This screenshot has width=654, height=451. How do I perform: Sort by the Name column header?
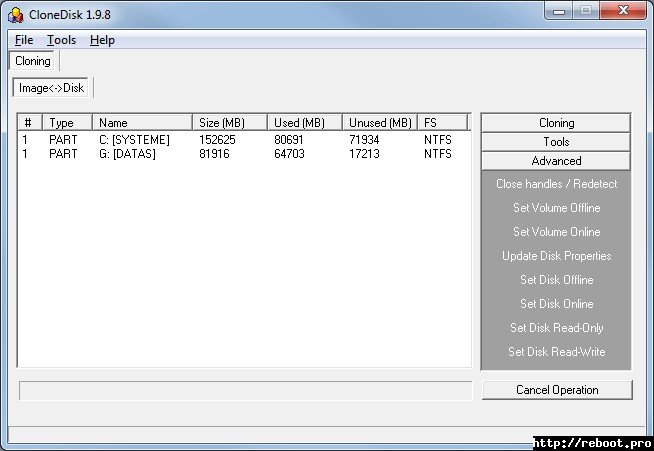pos(142,123)
